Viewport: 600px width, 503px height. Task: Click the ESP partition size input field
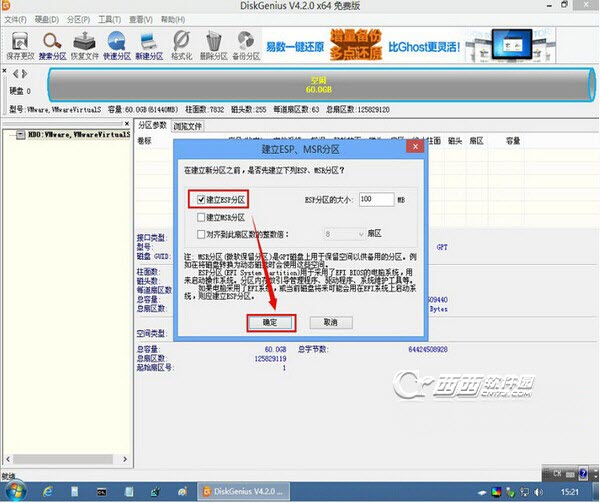[375, 200]
